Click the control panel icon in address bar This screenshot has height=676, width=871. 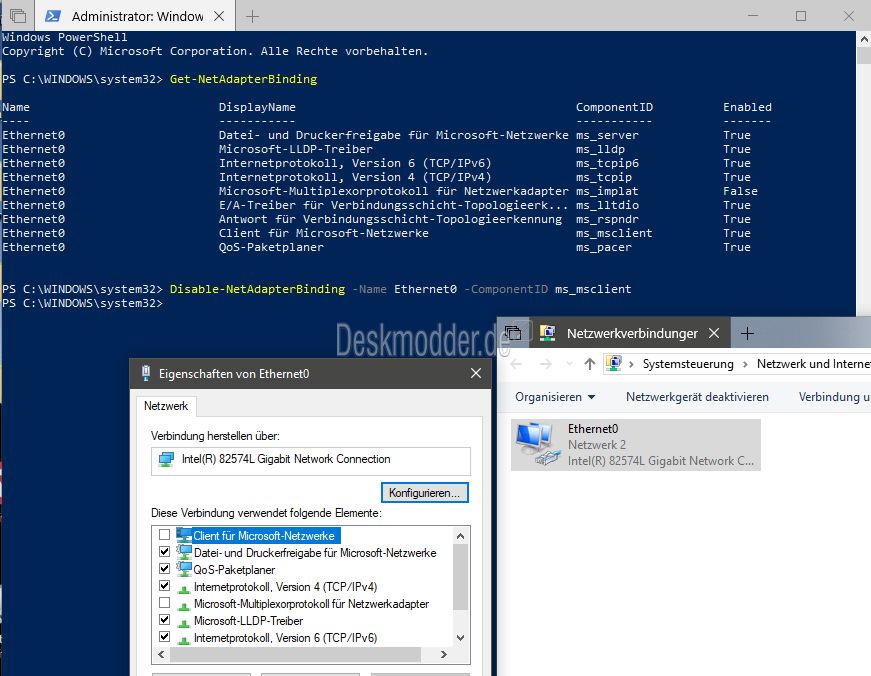point(614,363)
